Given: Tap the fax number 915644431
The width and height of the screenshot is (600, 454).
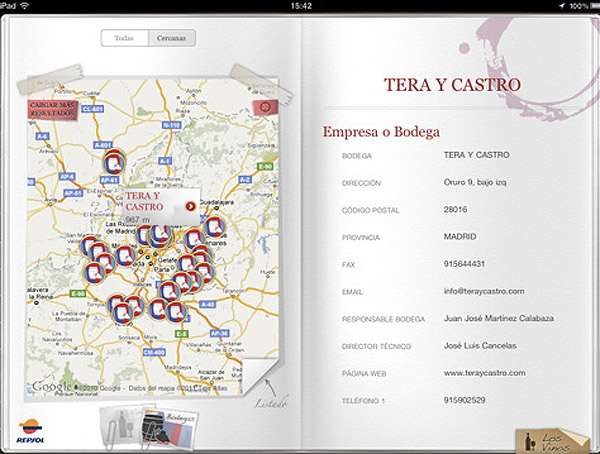Looking at the screenshot, I should point(465,264).
